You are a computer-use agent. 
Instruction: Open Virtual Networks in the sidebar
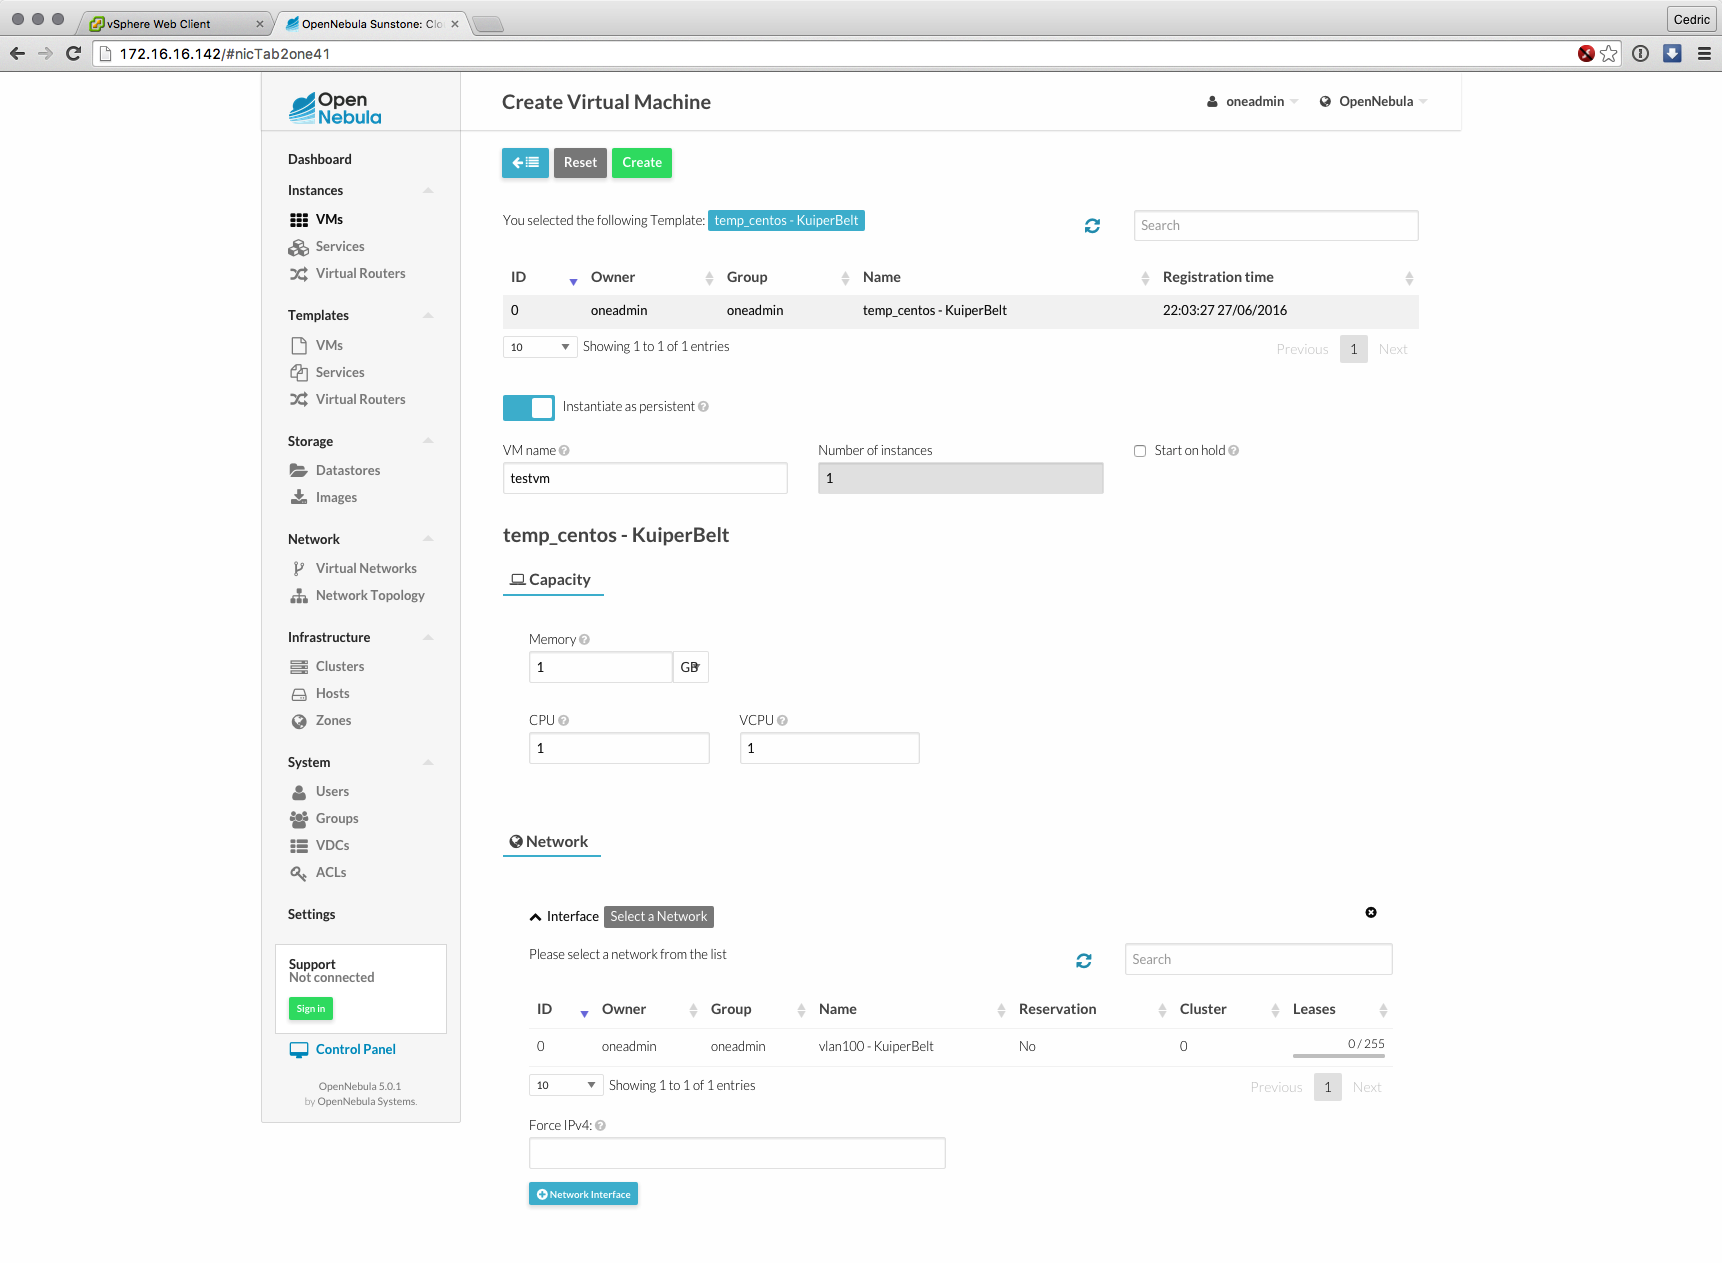(366, 568)
